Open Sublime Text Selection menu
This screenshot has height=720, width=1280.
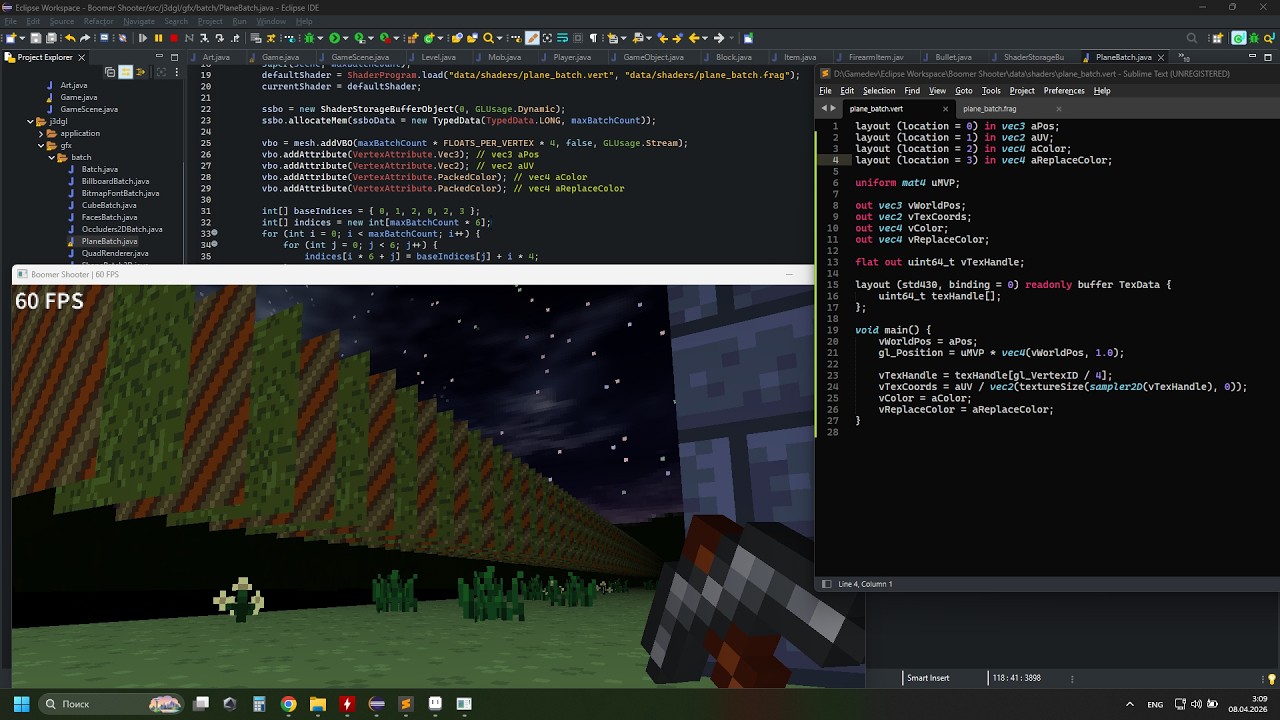click(x=879, y=91)
